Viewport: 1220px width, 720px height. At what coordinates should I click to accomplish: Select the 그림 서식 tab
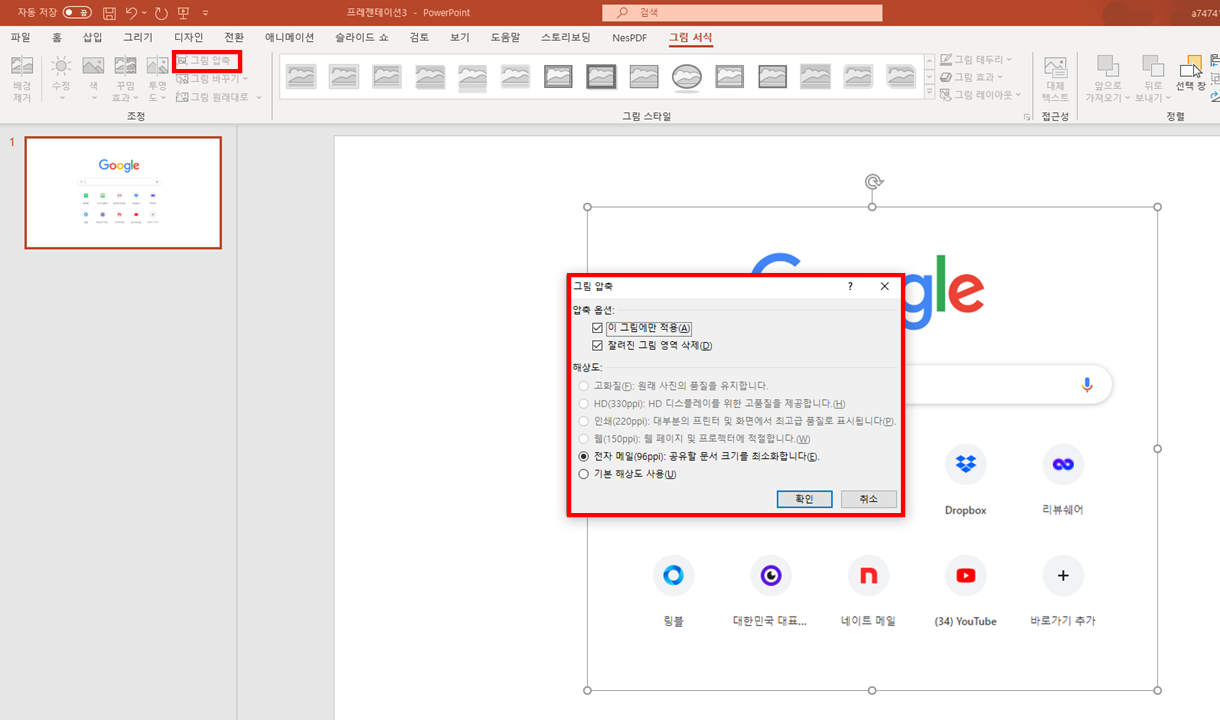point(691,38)
